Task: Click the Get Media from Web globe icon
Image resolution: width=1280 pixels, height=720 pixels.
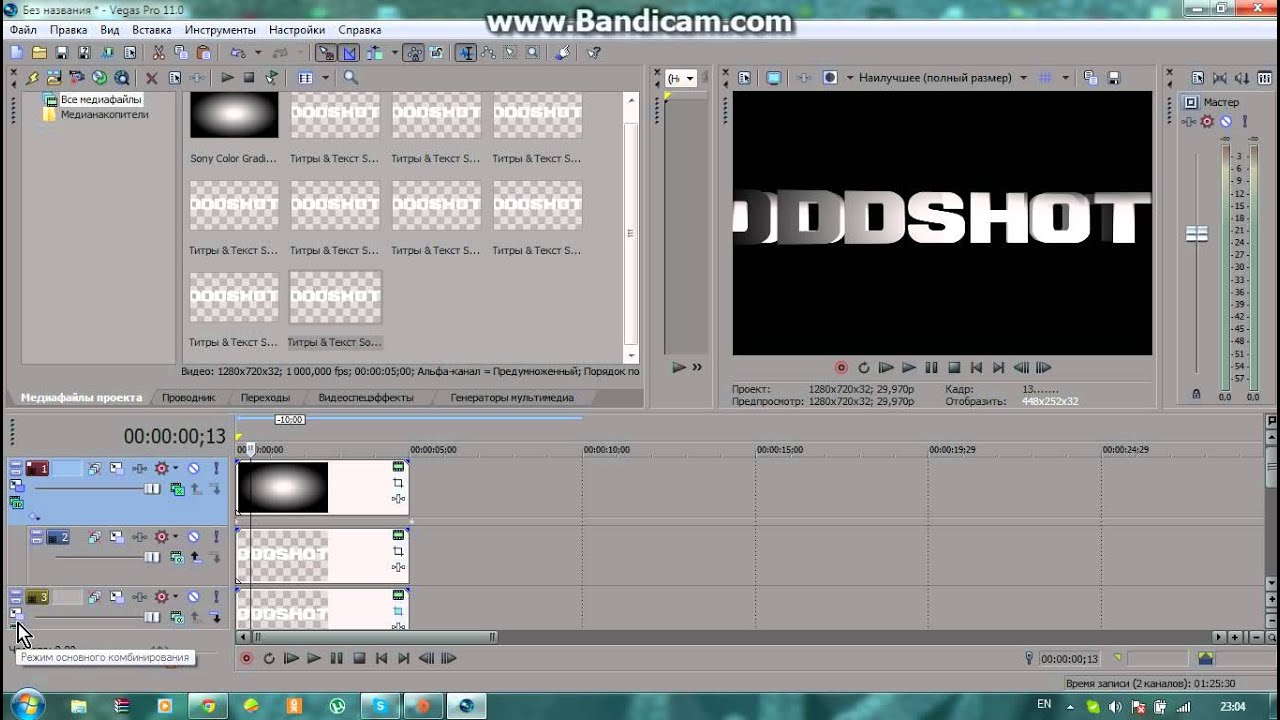Action: point(99,78)
